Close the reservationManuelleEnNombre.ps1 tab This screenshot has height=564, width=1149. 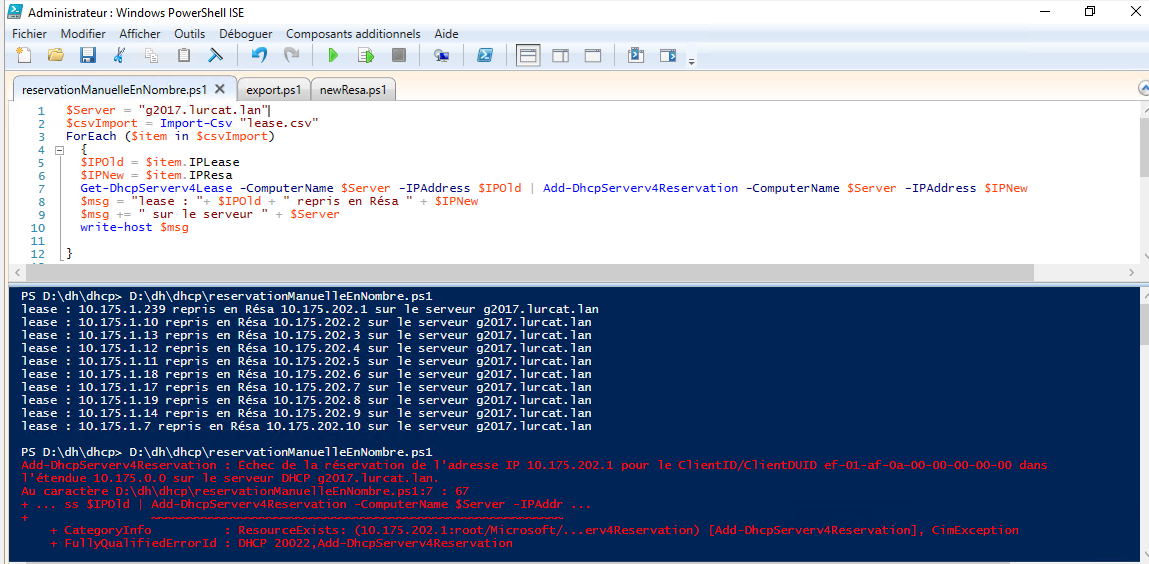(x=220, y=89)
